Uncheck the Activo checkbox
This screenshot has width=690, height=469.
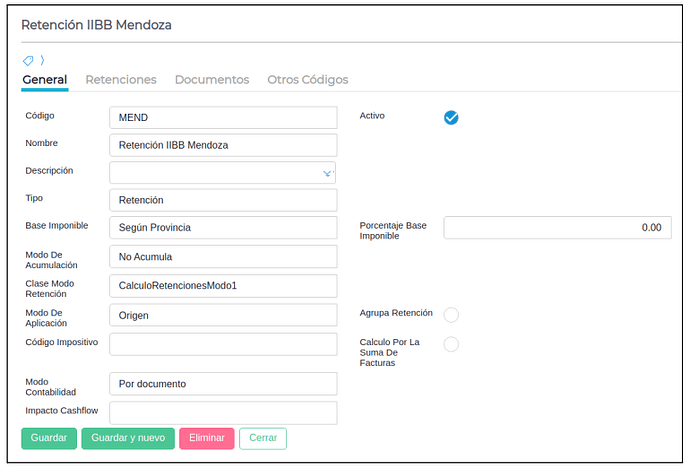(451, 117)
